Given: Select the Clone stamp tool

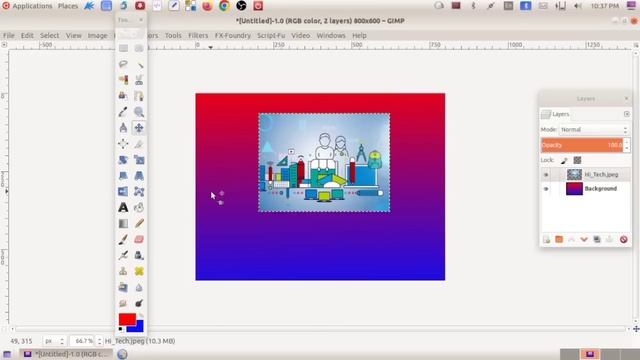Looking at the screenshot, I should pyautogui.click(x=123, y=271).
